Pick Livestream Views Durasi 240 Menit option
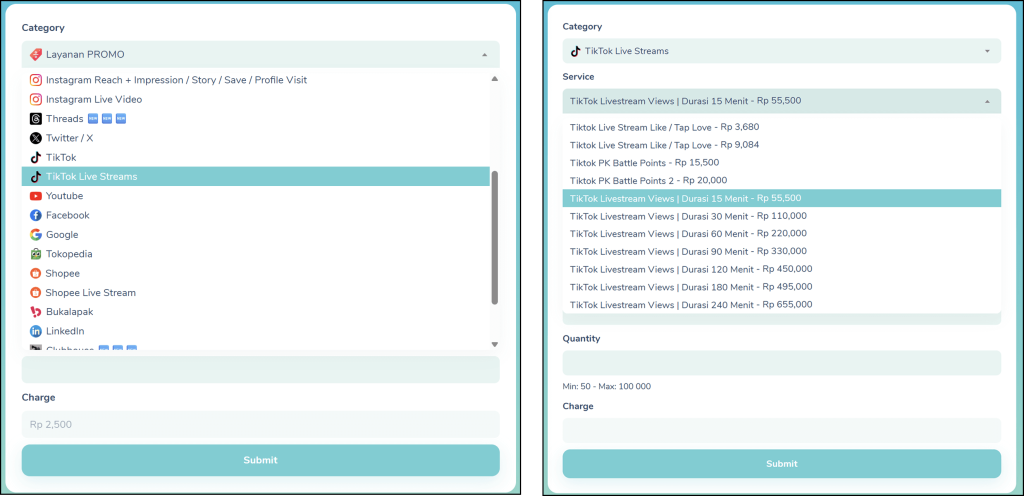Viewport: 1024px width, 496px height. pos(690,304)
